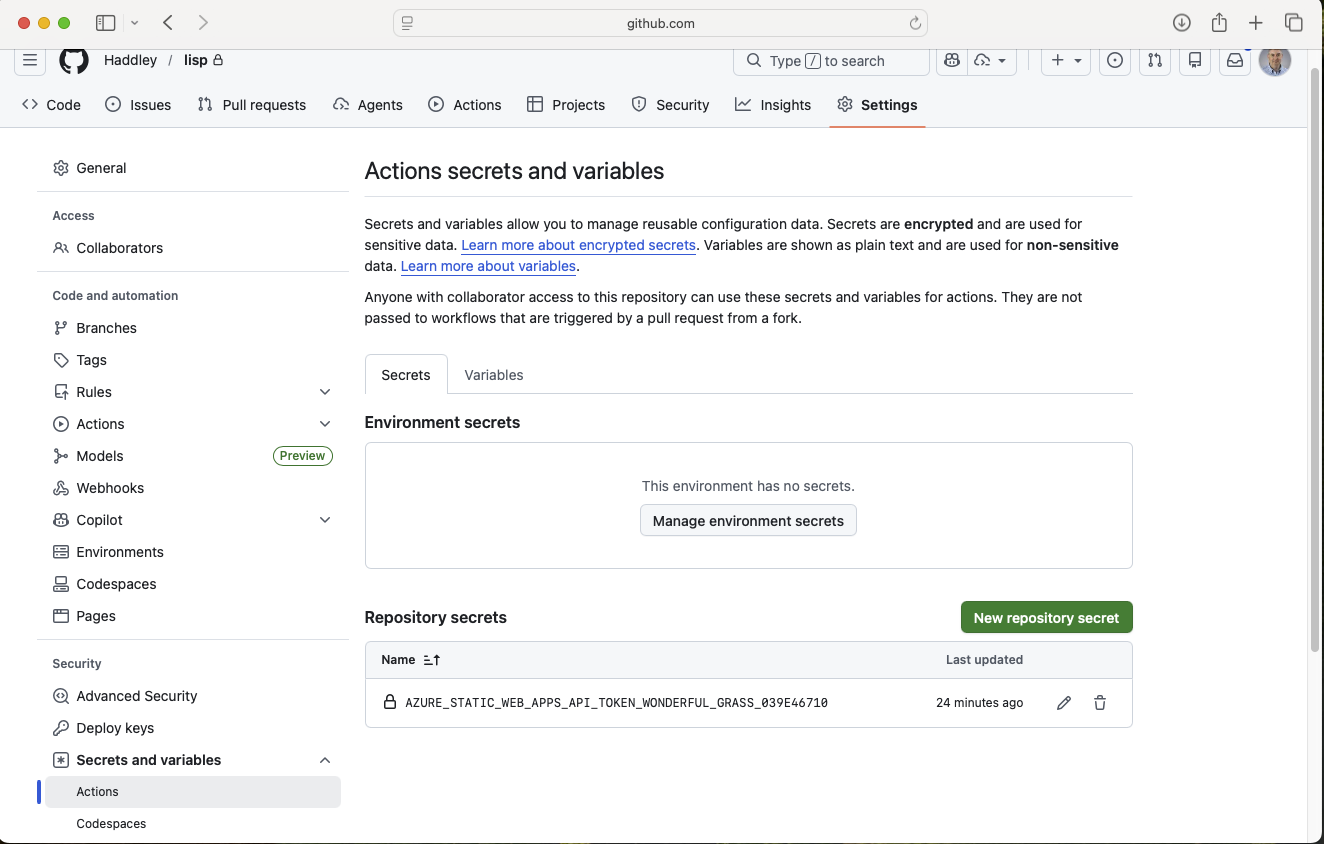This screenshot has height=844, width=1324.
Task: Click the New repository secret button
Action: (x=1046, y=617)
